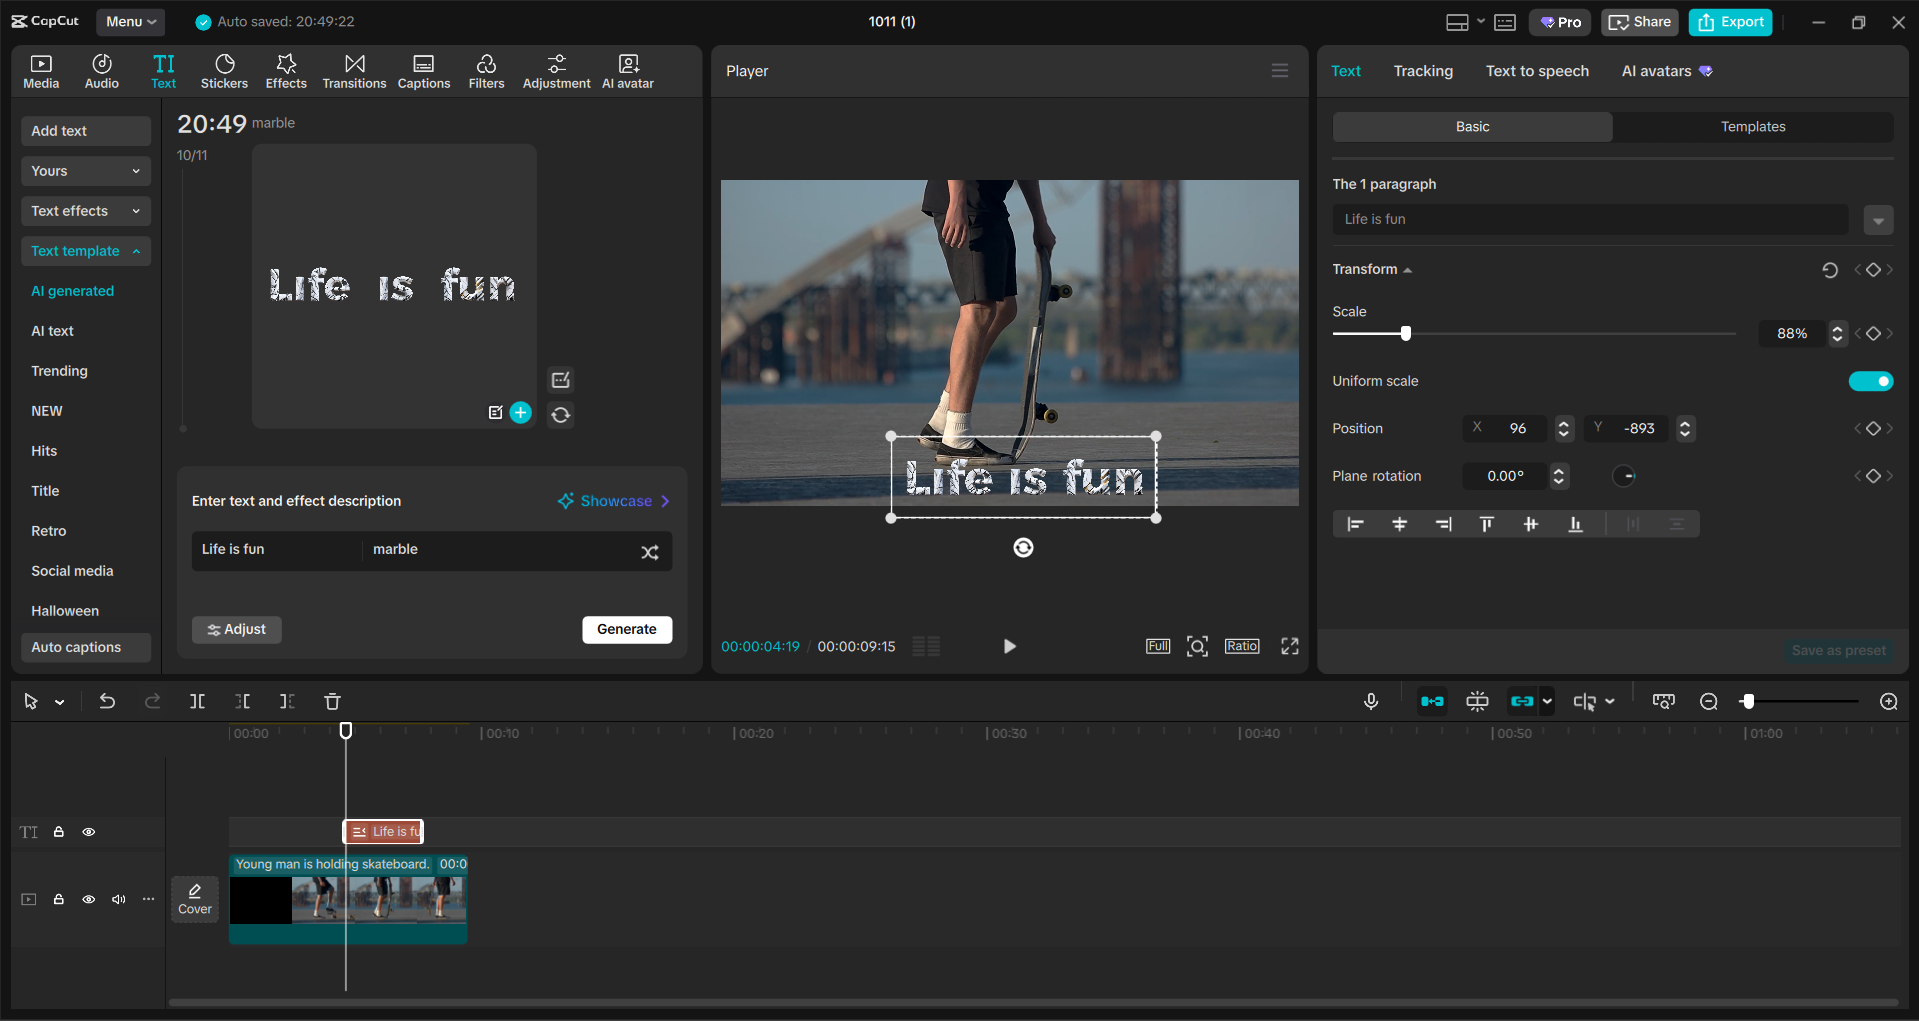Image resolution: width=1919 pixels, height=1021 pixels.
Task: Split the clip at the playhead
Action: (x=197, y=701)
